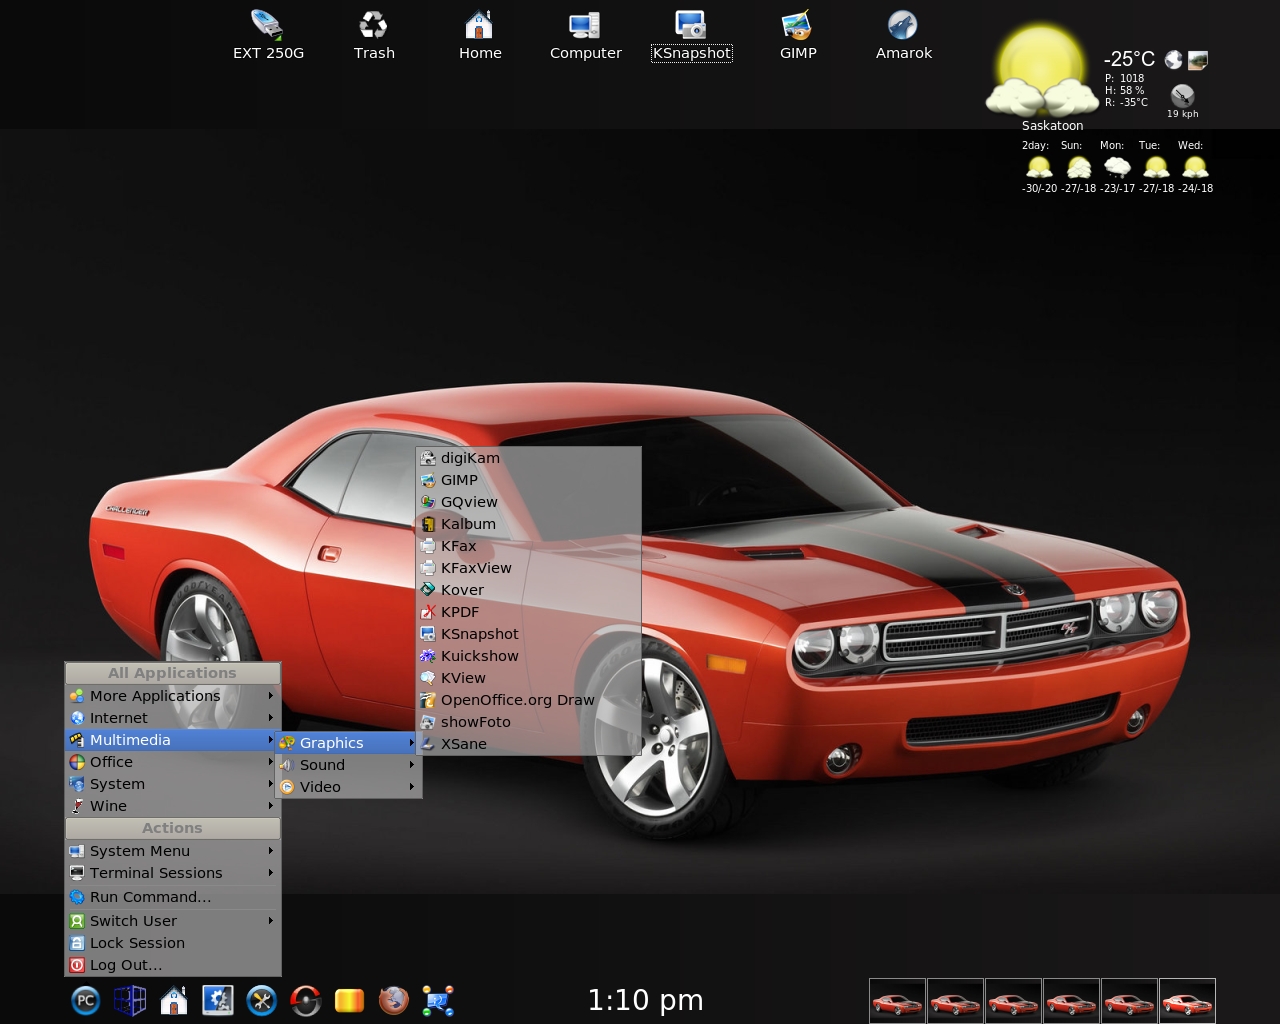
Task: Choose Log Out... from the Actions menu
Action: point(172,965)
